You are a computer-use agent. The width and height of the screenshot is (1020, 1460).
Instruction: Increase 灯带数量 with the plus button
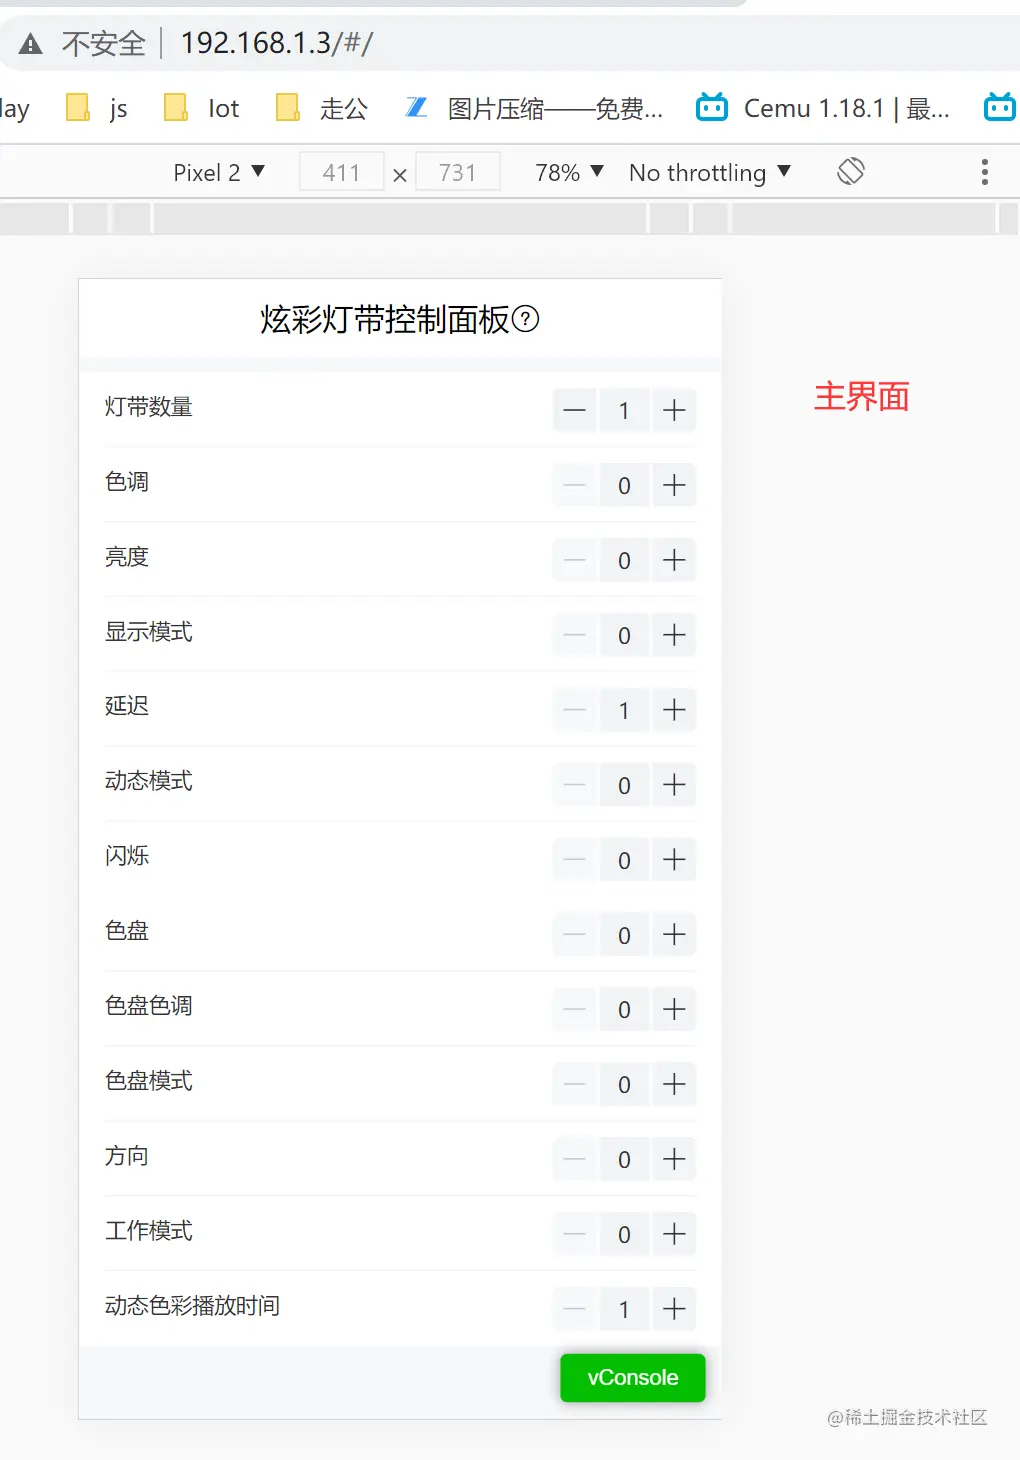[674, 410]
